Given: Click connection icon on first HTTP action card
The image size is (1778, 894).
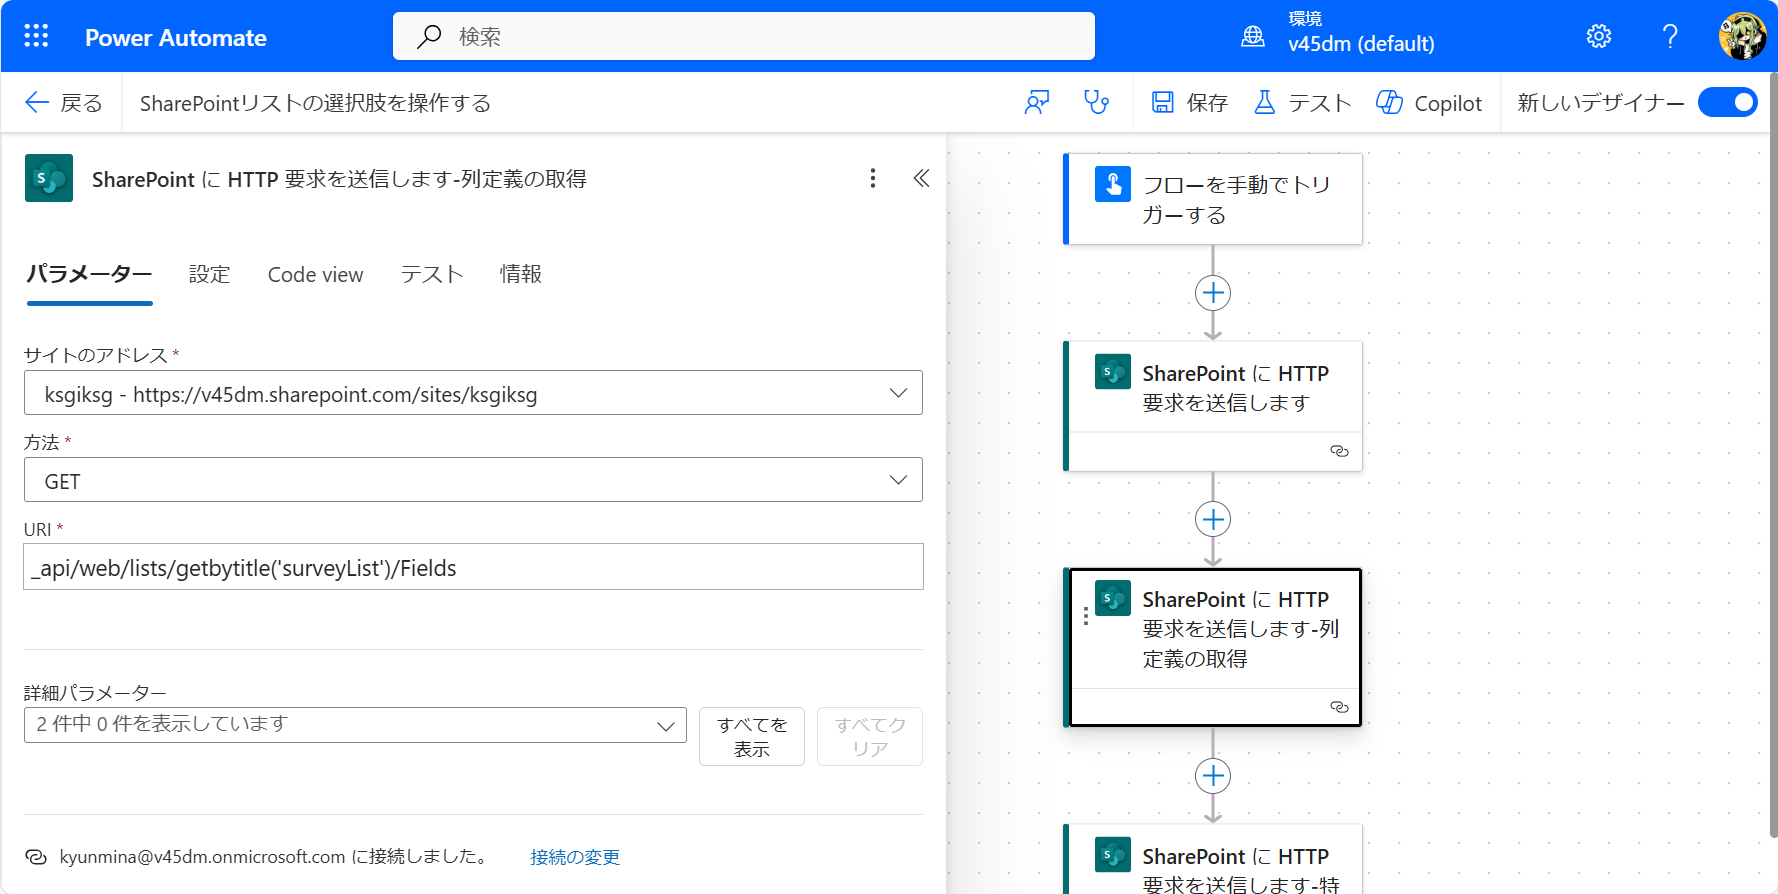Looking at the screenshot, I should coord(1339,451).
